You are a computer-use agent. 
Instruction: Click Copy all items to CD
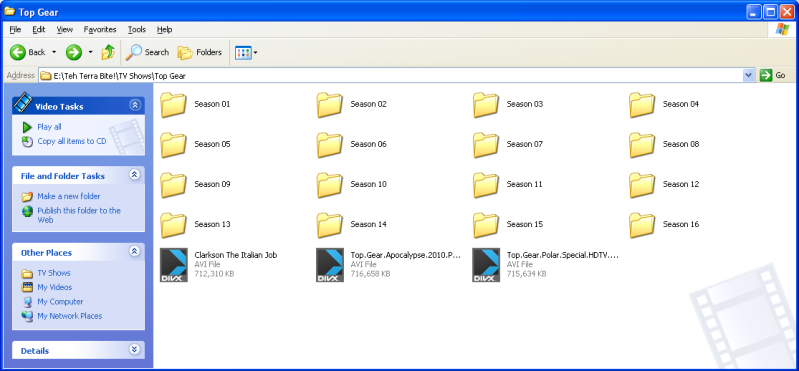click(72, 141)
